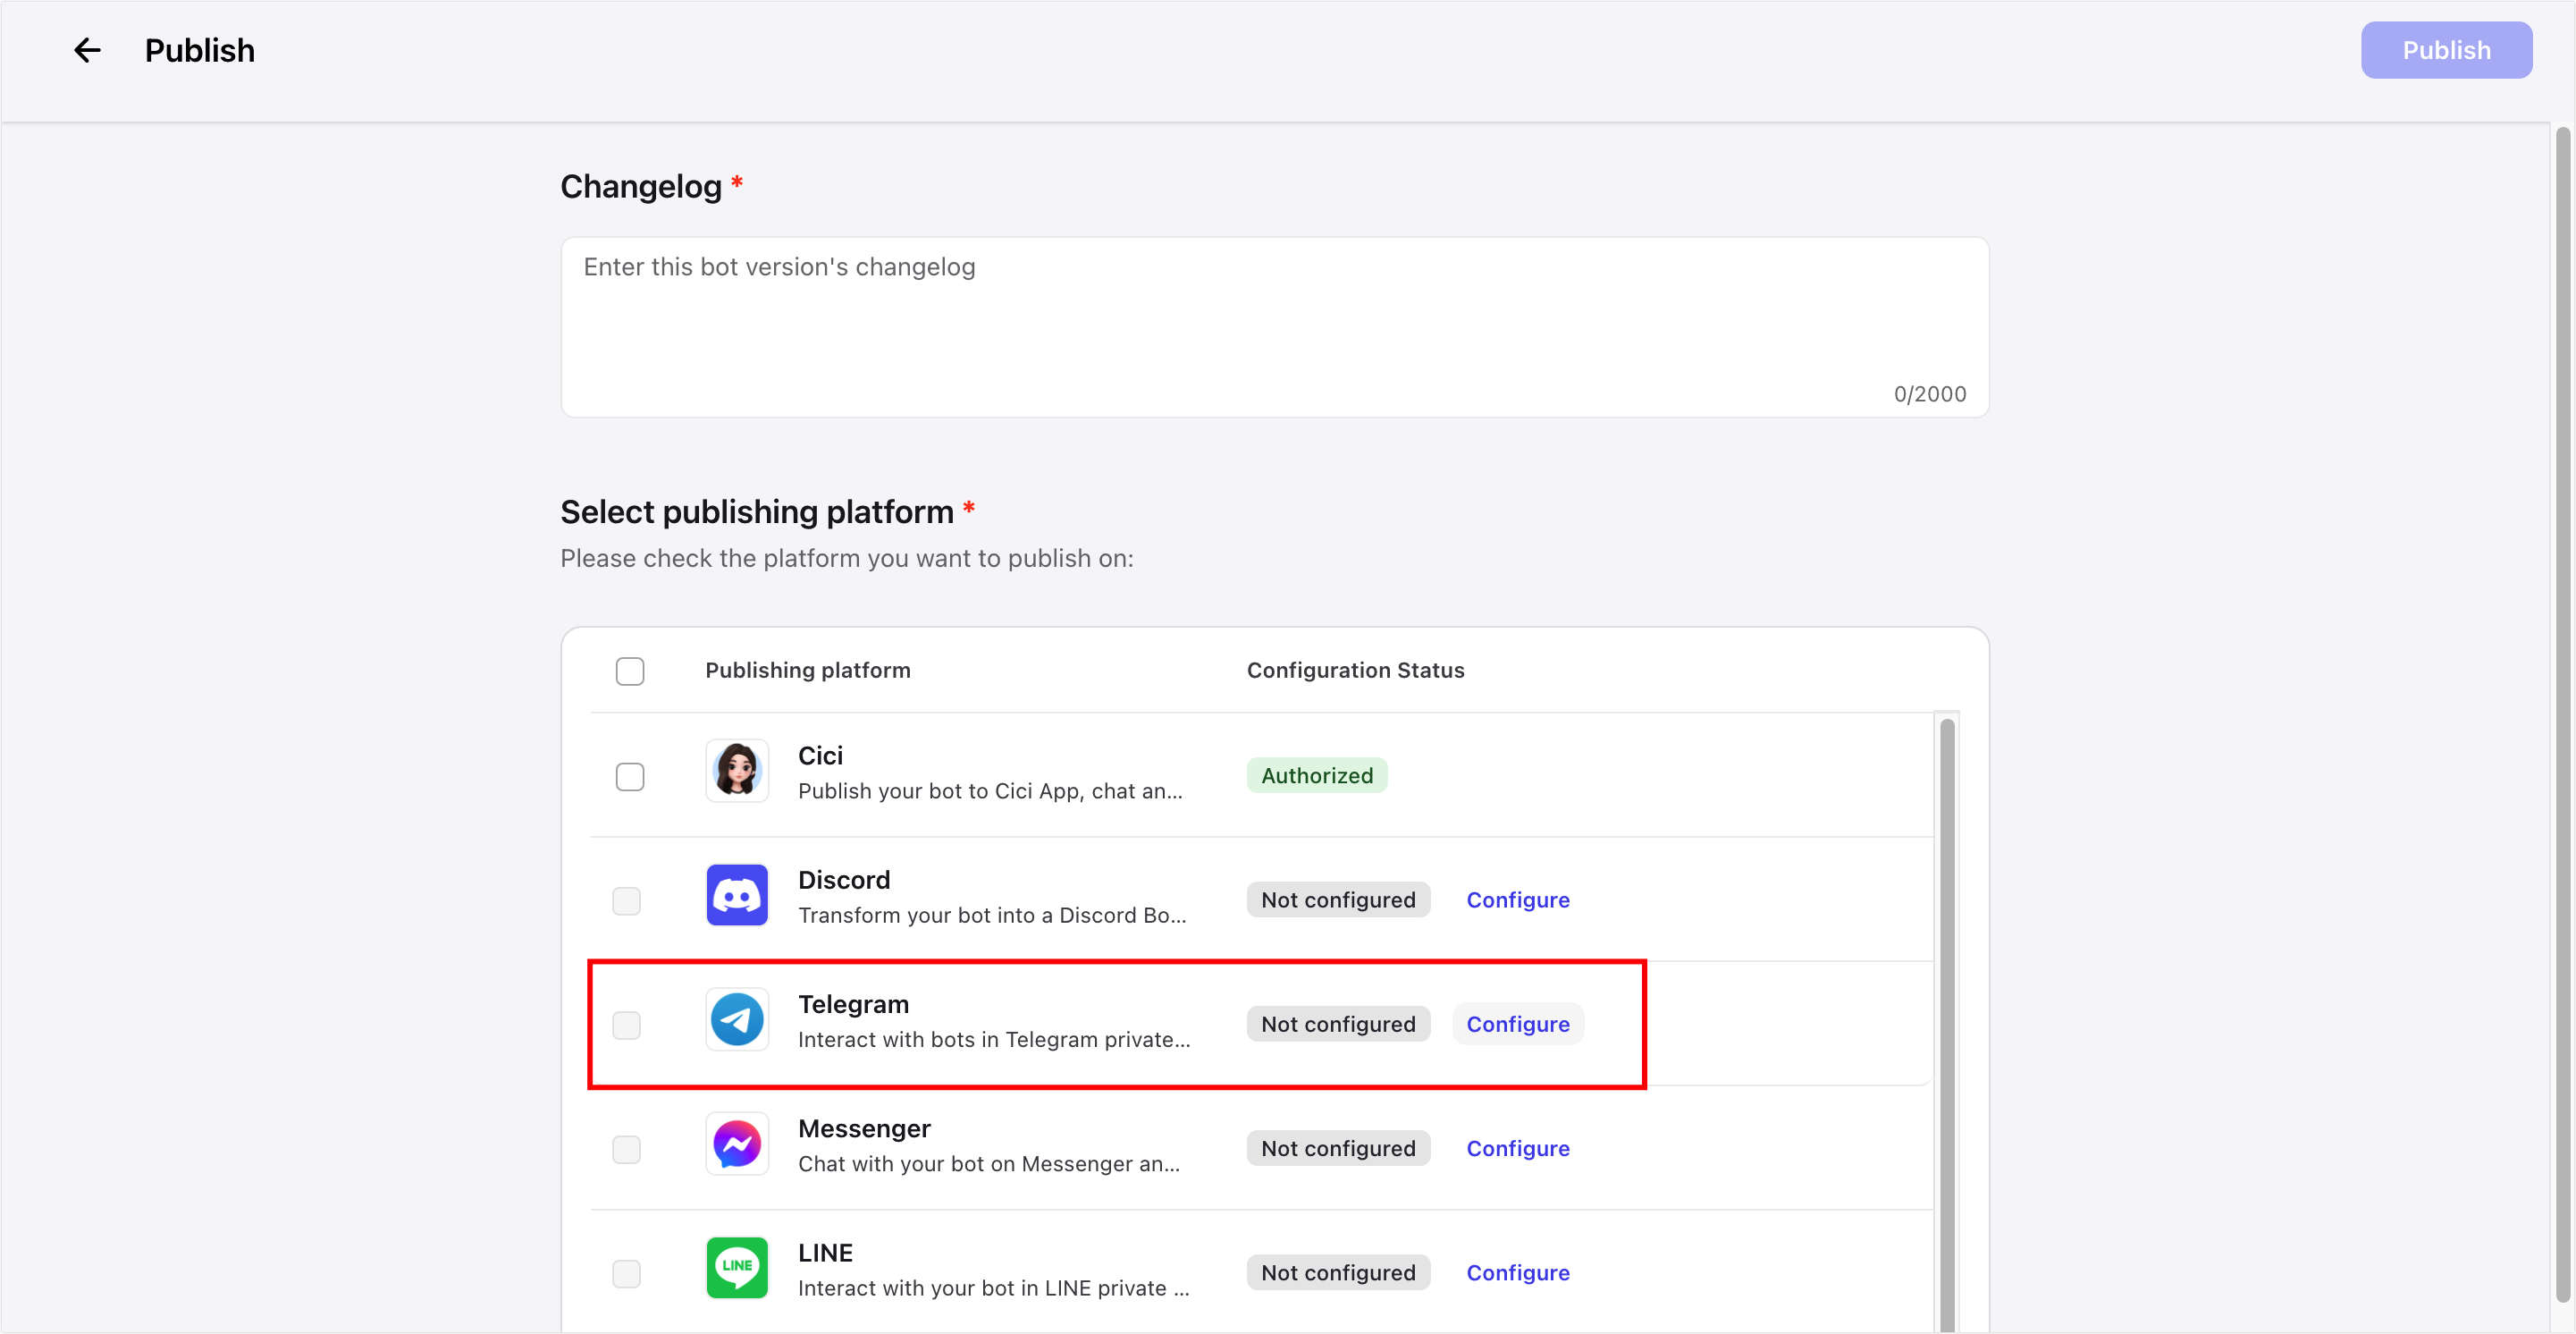Click the page's main vertical scrollbar
Viewport: 2576px width, 1334px height.
[x=2562, y=700]
